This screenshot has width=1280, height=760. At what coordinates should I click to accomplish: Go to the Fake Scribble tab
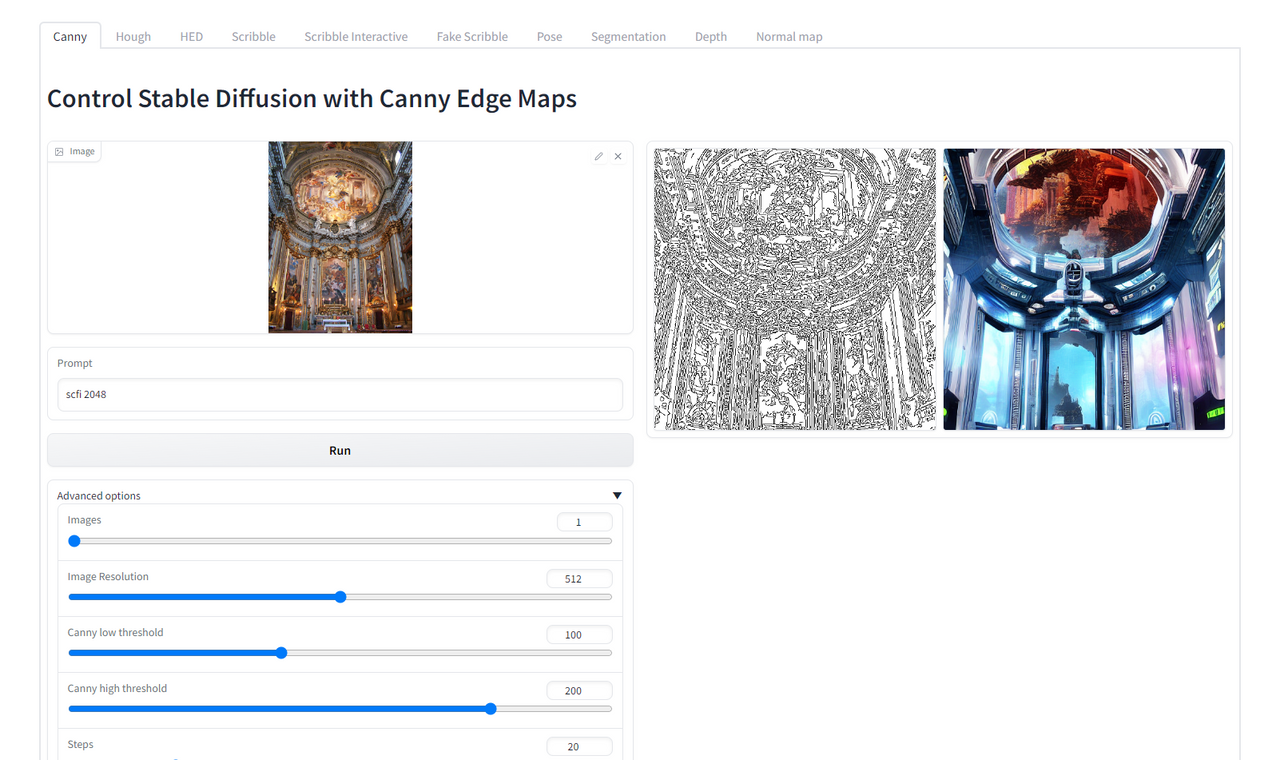(x=472, y=36)
